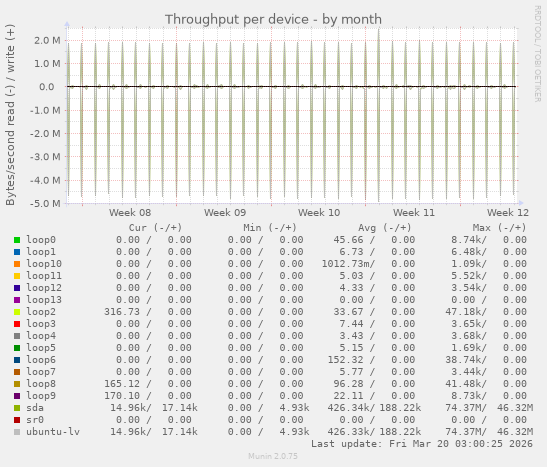Click the loop6 navy color swatch

tap(17, 360)
